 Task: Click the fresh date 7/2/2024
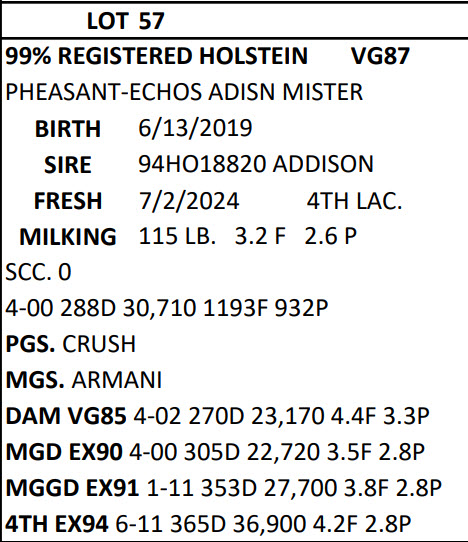pos(189,201)
